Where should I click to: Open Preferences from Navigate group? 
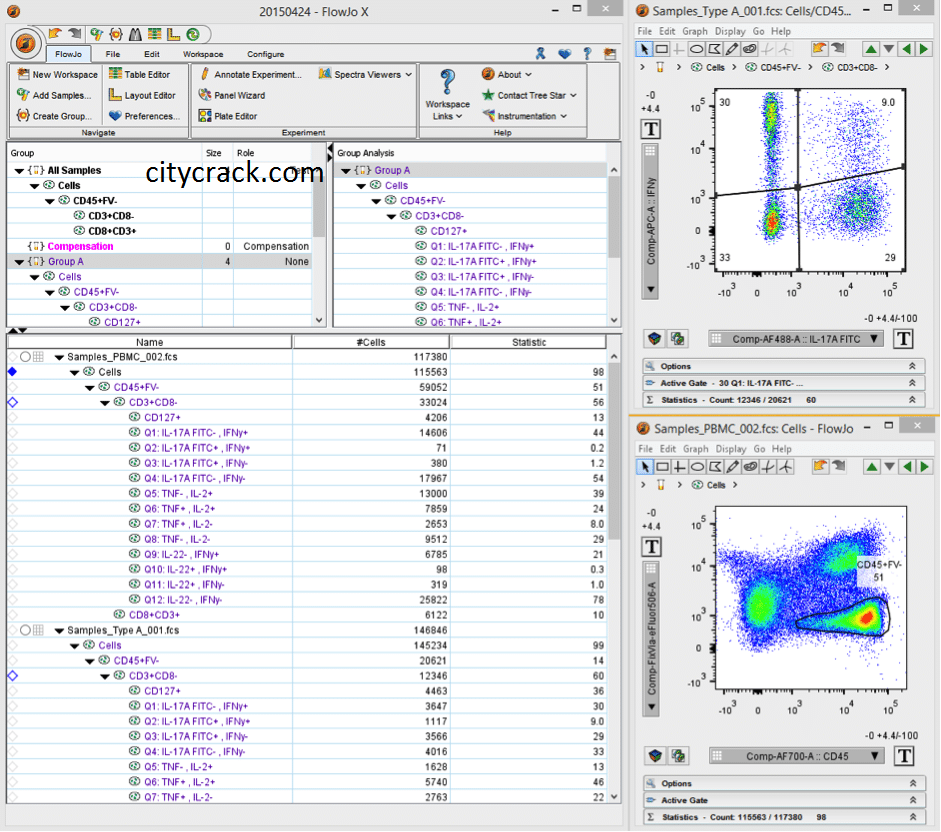[145, 116]
